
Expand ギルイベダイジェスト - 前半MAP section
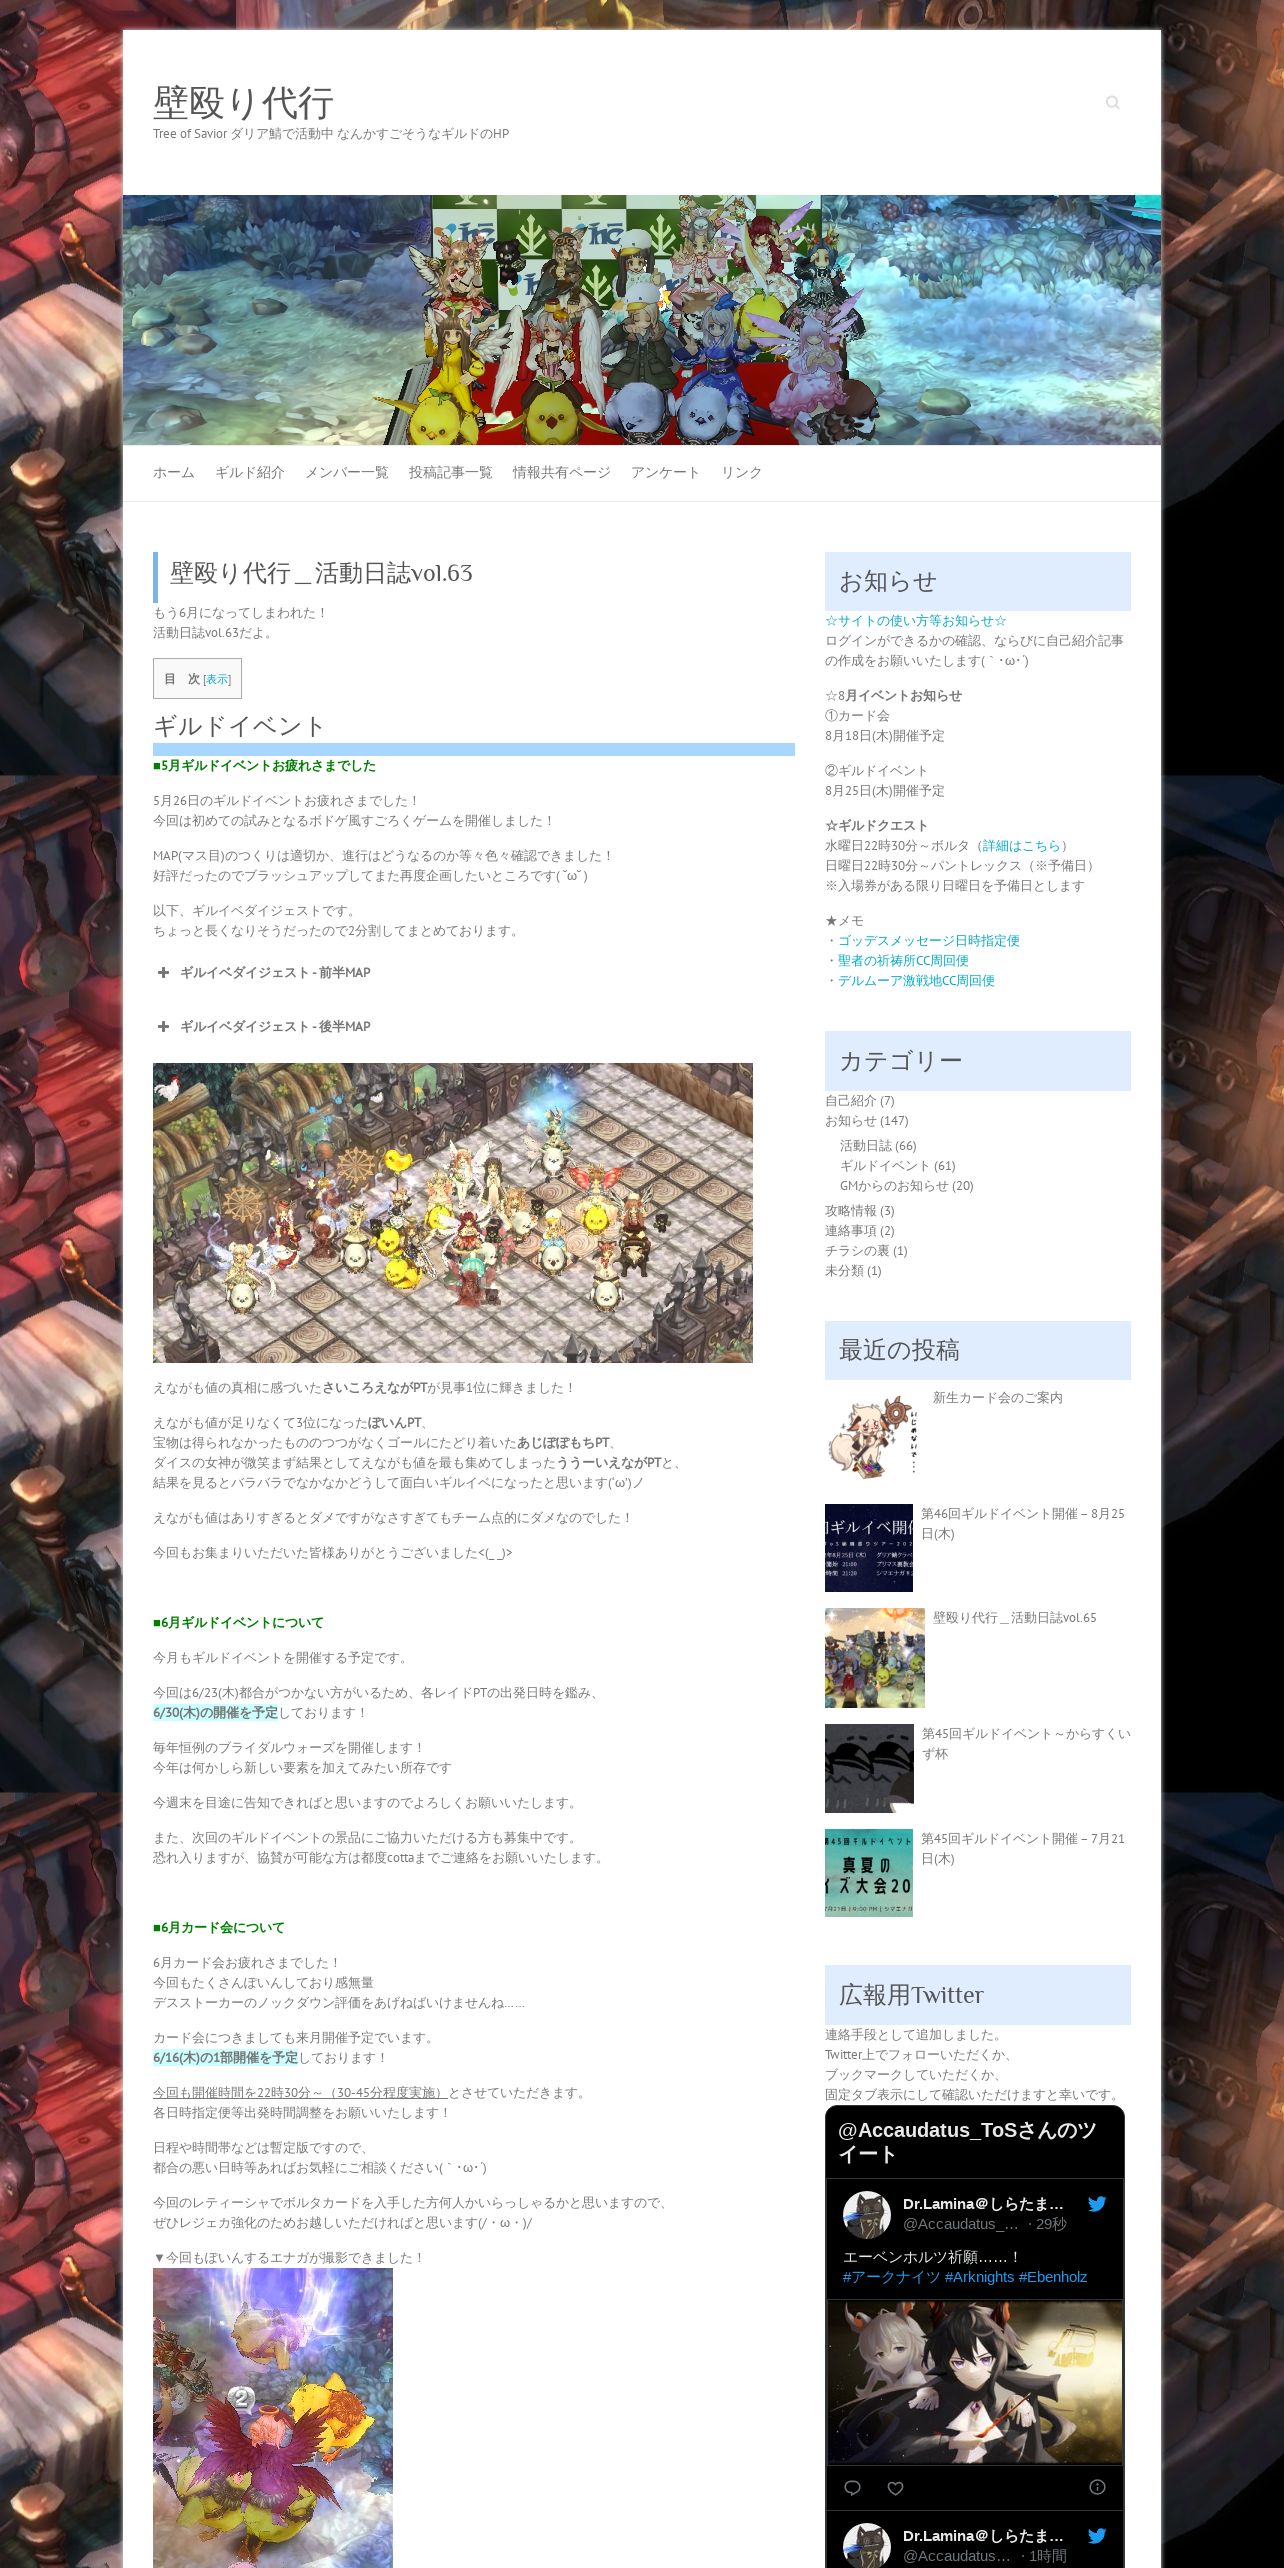point(264,972)
